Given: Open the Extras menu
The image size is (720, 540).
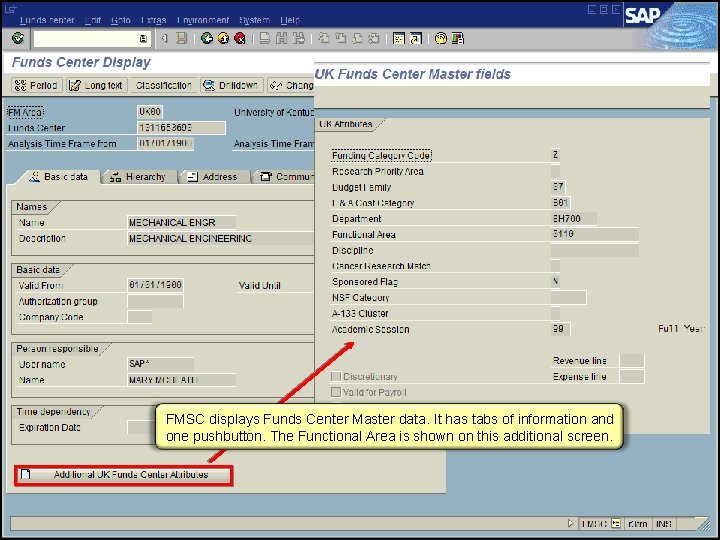Looking at the screenshot, I should click(x=153, y=20).
